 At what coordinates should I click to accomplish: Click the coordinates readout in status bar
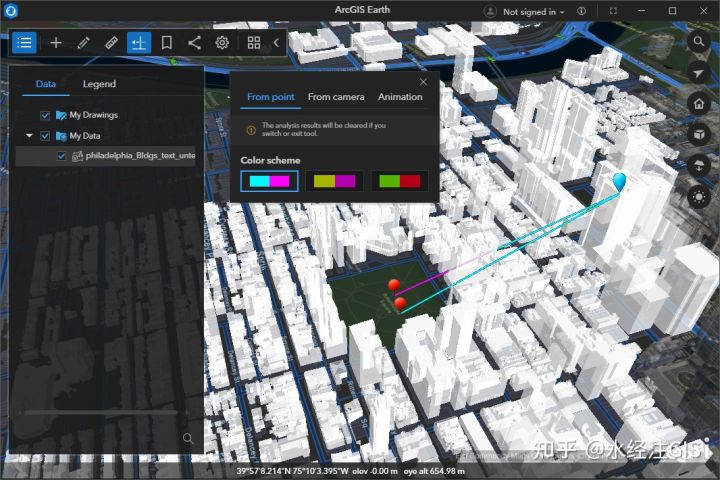coord(292,471)
